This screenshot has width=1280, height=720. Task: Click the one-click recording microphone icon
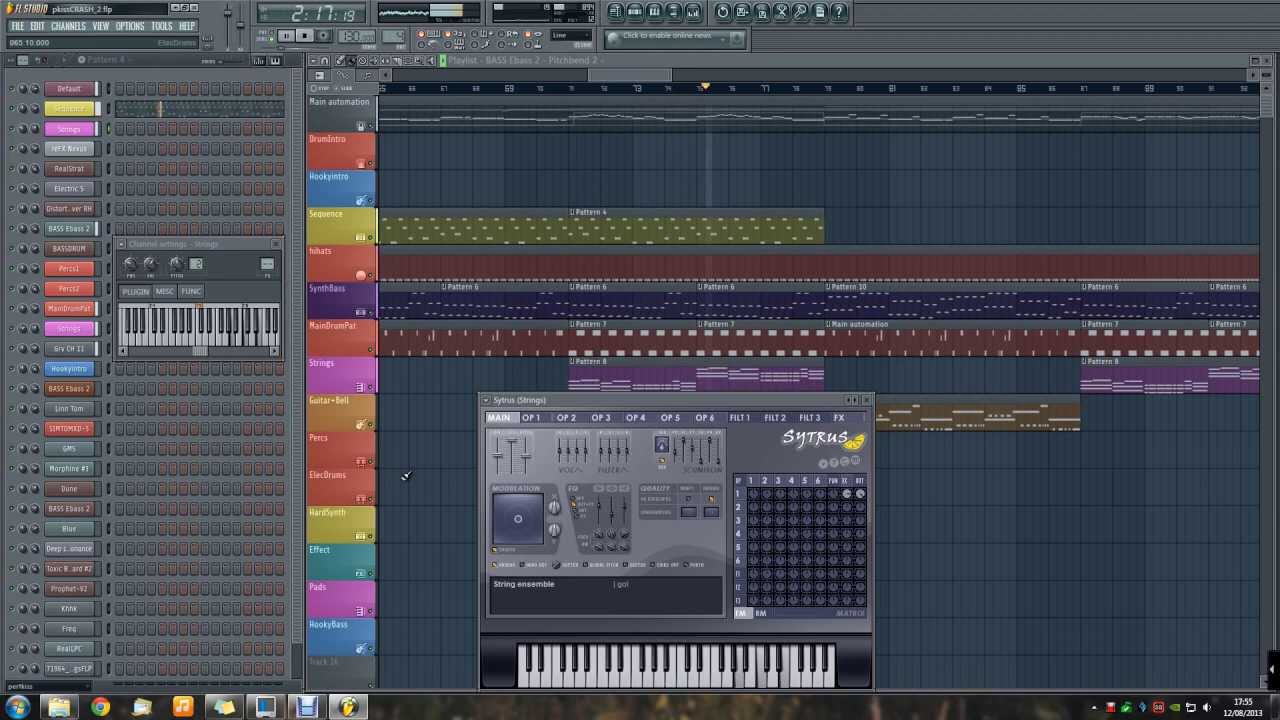coord(802,12)
